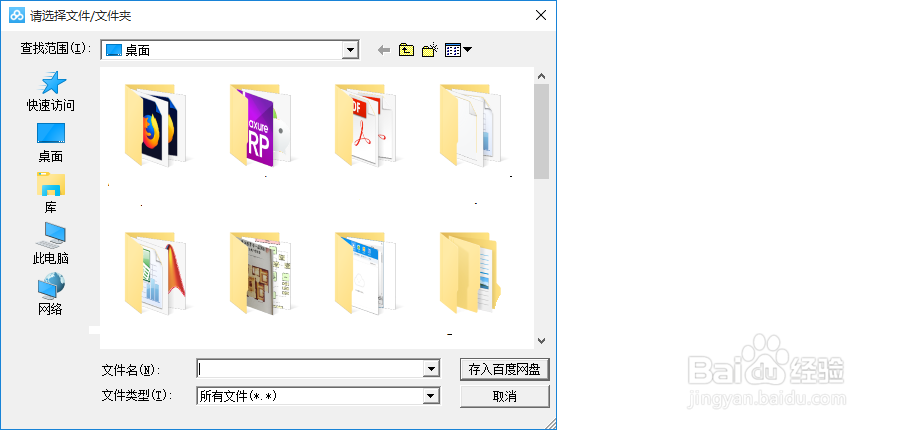Create a new folder
The height and width of the screenshot is (430, 897).
[430, 50]
